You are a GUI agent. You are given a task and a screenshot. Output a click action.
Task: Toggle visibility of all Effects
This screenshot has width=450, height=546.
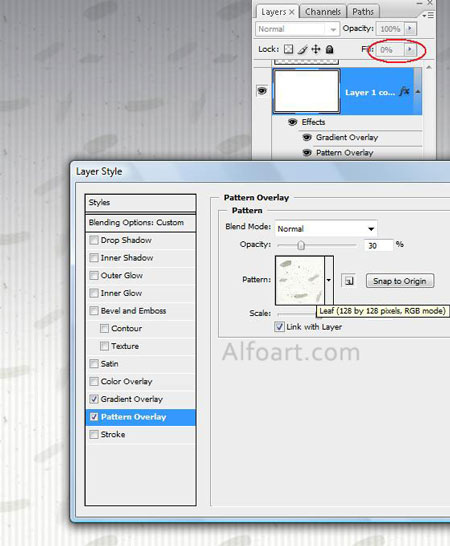click(x=293, y=122)
